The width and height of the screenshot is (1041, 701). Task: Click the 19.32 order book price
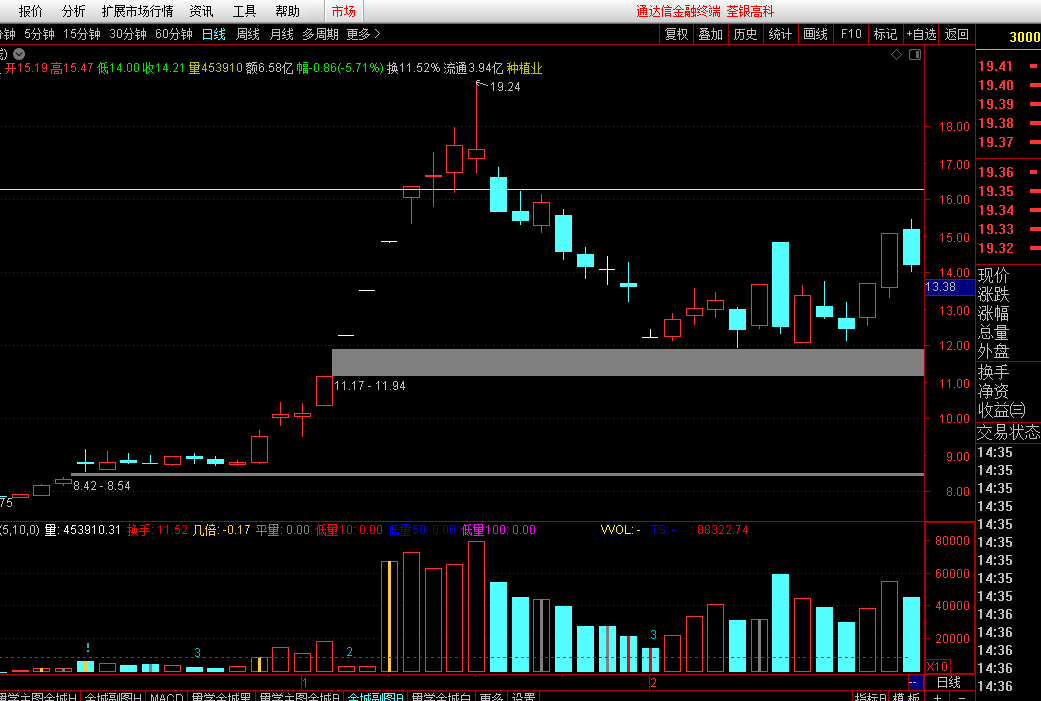pyautogui.click(x=995, y=248)
